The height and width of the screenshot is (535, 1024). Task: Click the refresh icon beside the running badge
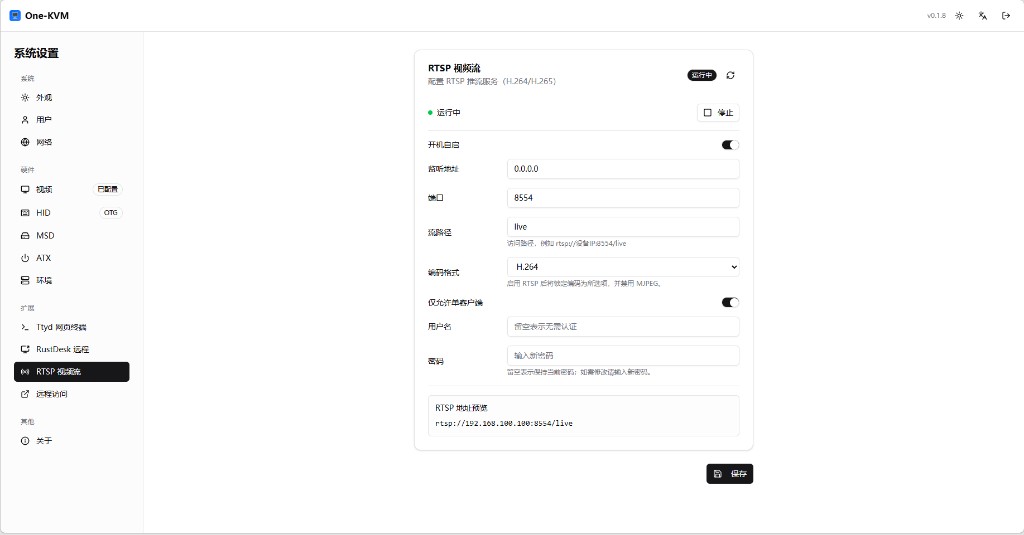731,75
